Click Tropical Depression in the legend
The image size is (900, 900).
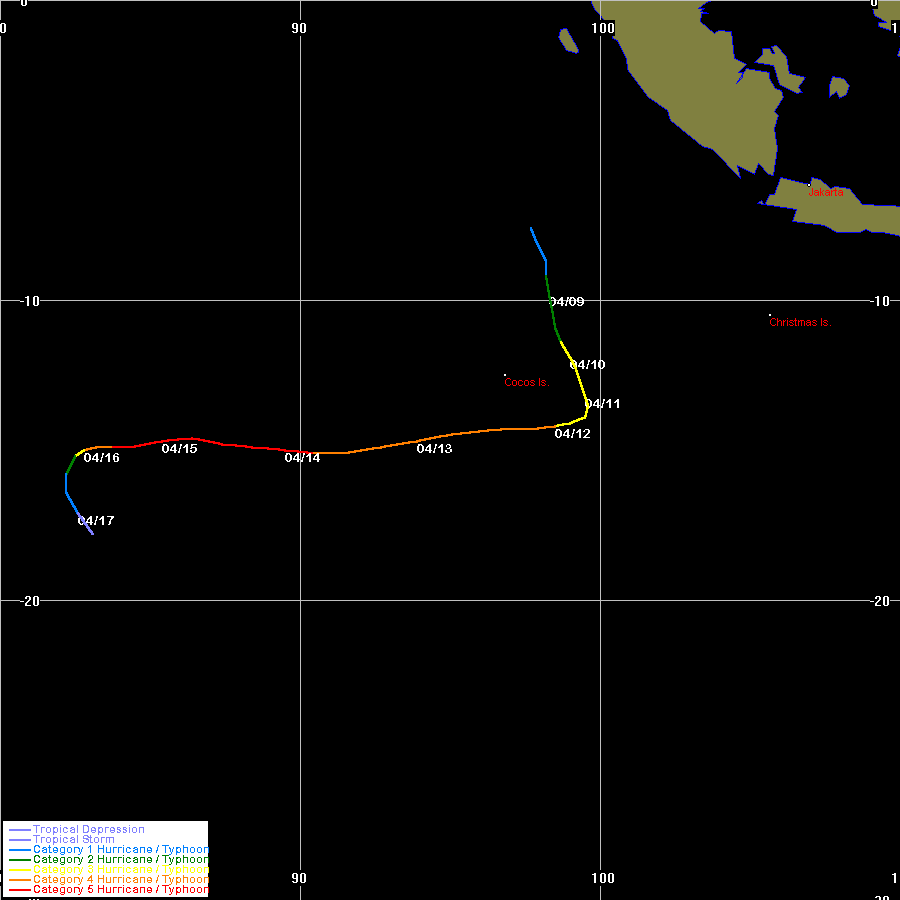(88, 829)
